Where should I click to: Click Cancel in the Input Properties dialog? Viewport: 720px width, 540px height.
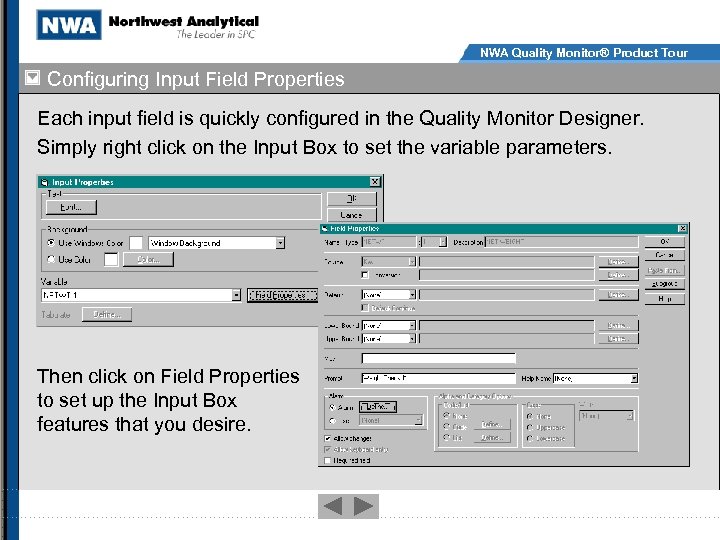coord(352,214)
